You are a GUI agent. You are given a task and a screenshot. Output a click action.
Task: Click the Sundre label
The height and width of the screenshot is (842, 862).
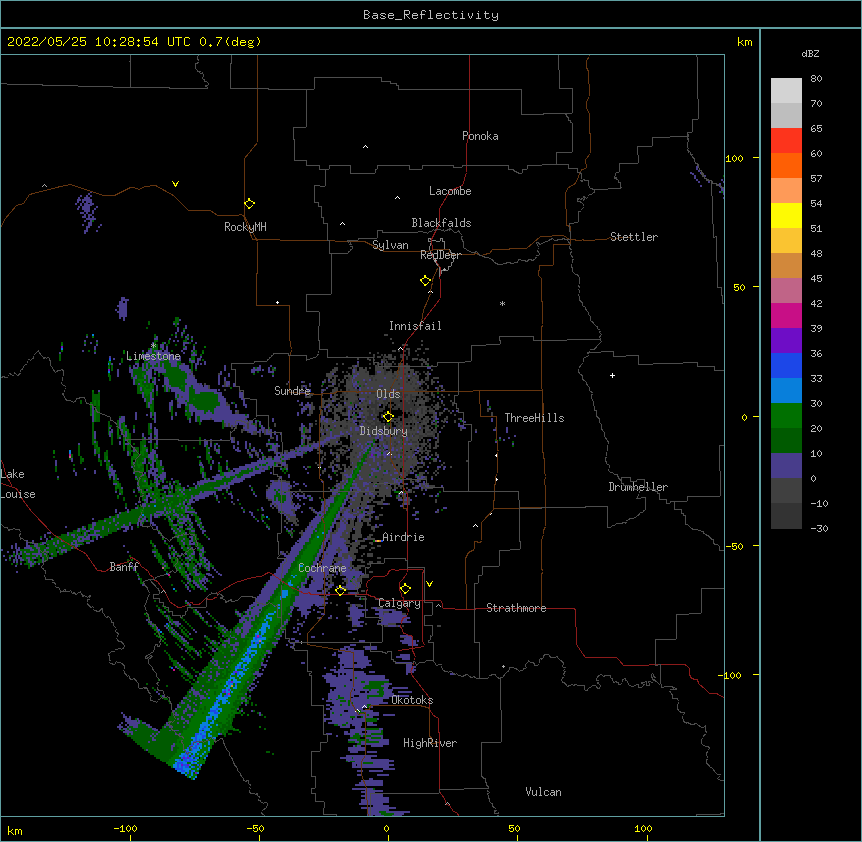point(292,391)
